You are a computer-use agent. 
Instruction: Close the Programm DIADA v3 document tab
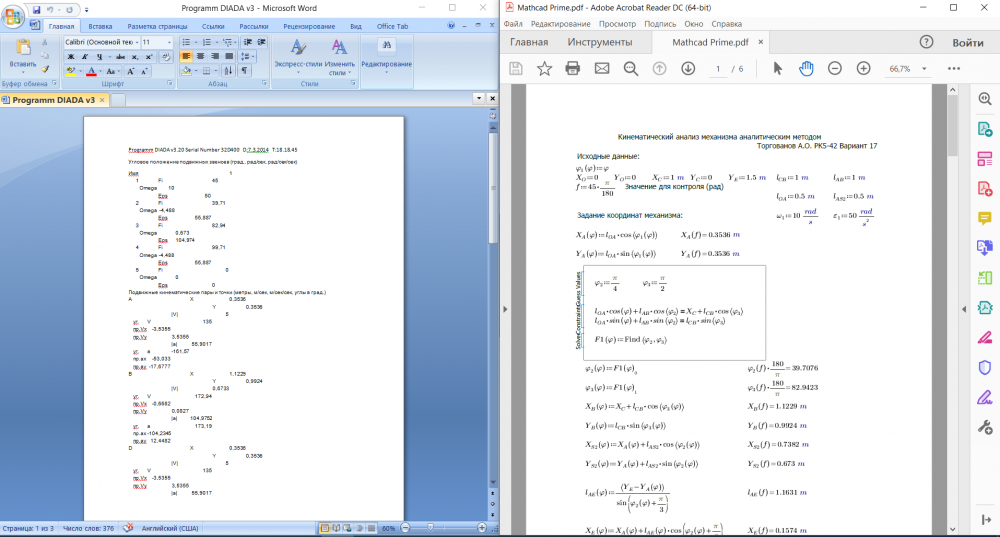(x=102, y=100)
